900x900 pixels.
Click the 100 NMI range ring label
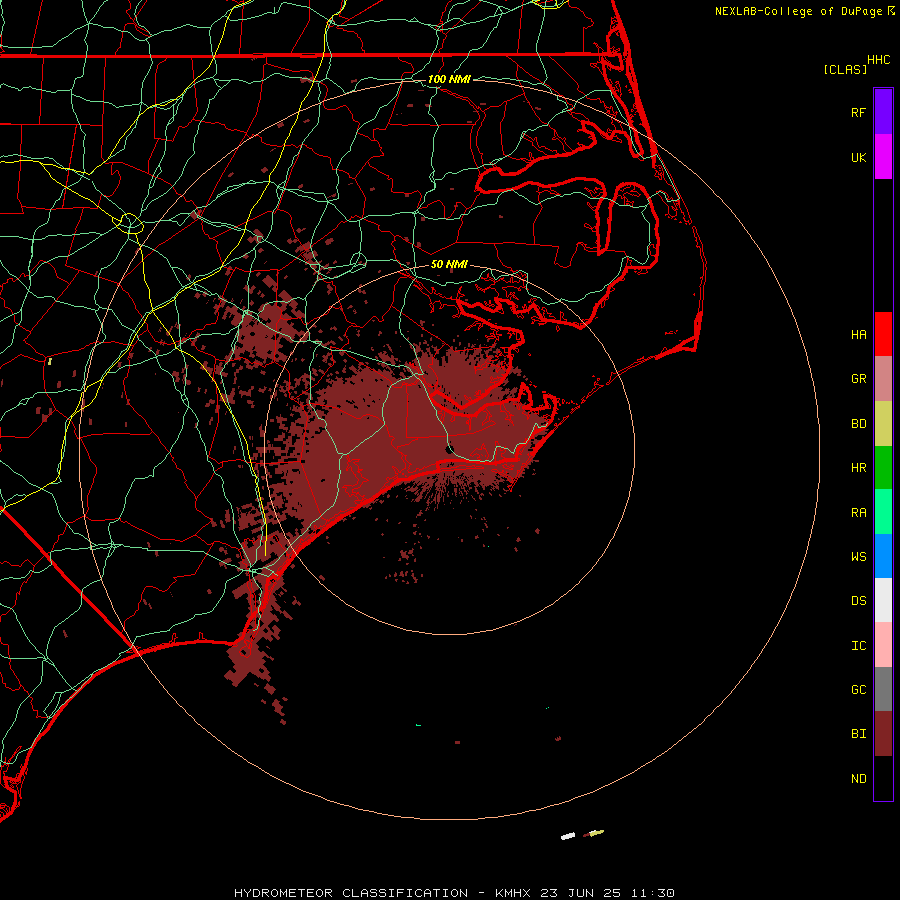449,79
